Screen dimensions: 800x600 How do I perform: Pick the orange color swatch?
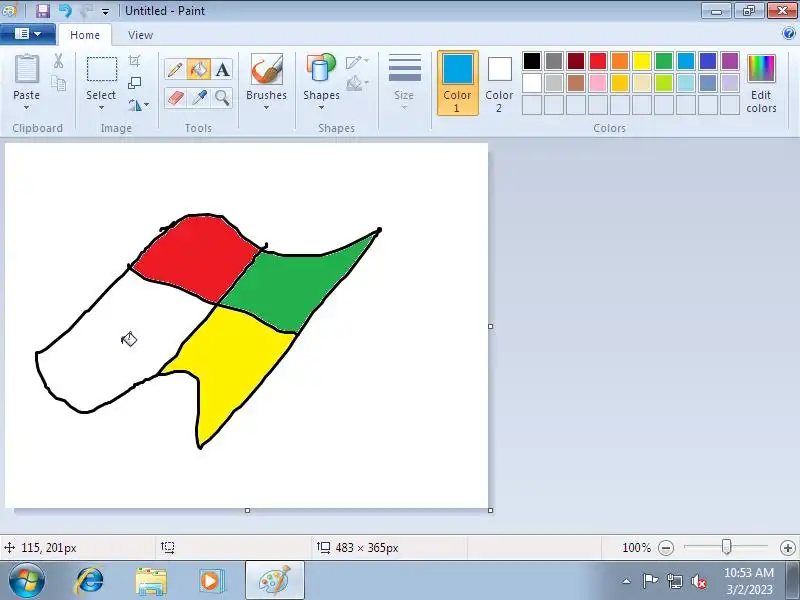pyautogui.click(x=619, y=61)
